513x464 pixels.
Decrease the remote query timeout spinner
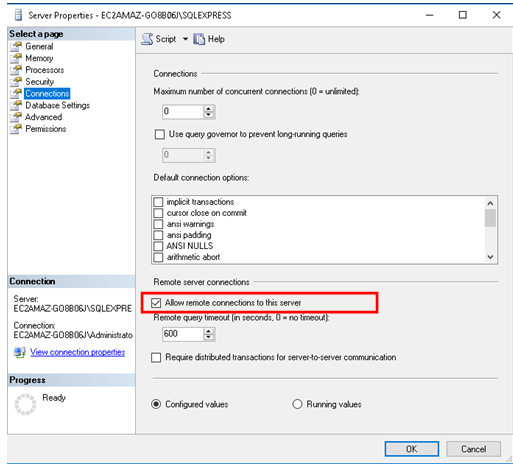[x=209, y=337]
